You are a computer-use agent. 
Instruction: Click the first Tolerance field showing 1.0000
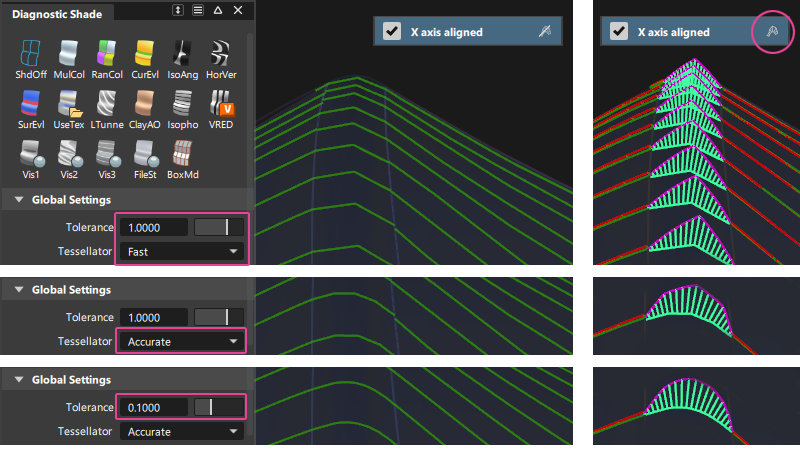154,227
